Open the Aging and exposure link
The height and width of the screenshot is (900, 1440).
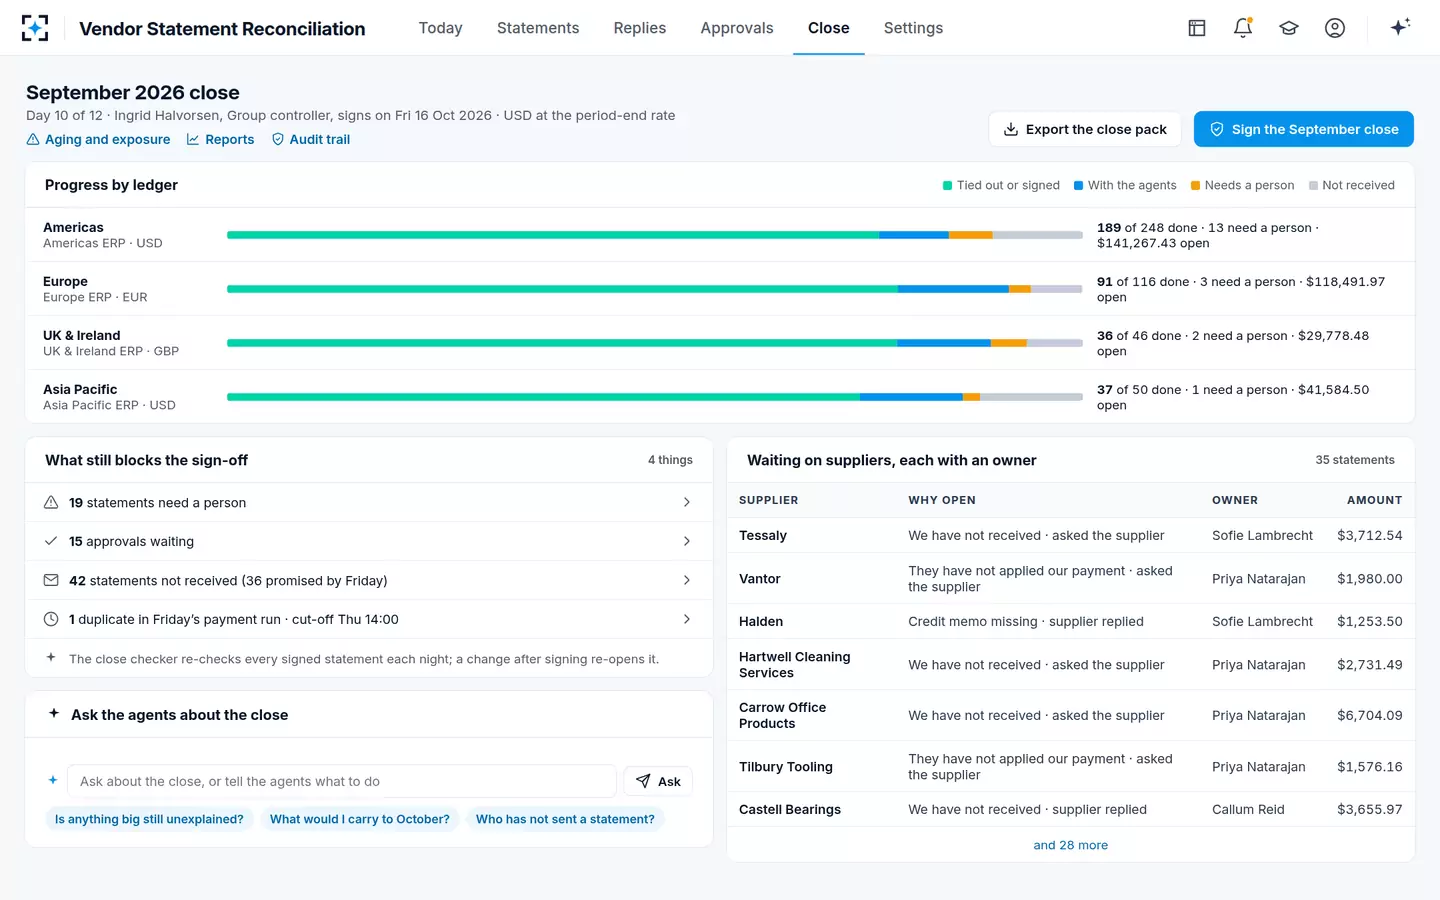tap(98, 140)
